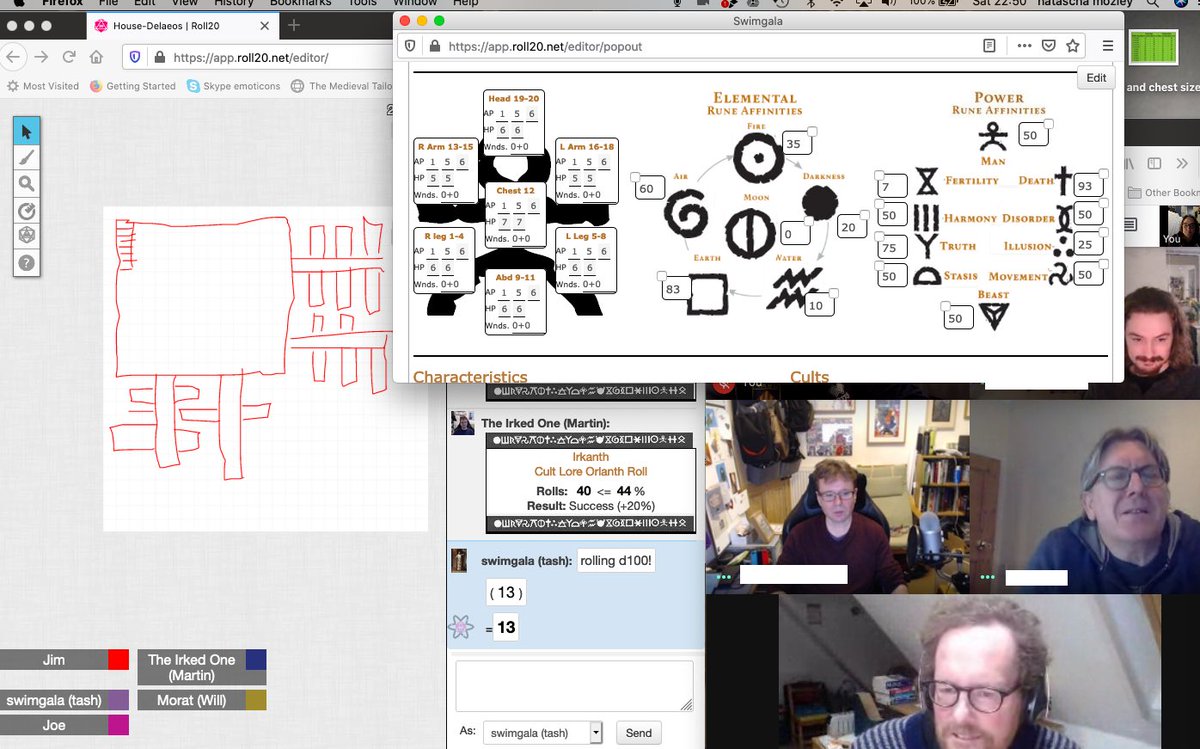The width and height of the screenshot is (1200, 749).
Task: Open hamburger menu in Swimgala popup
Action: [x=1107, y=46]
